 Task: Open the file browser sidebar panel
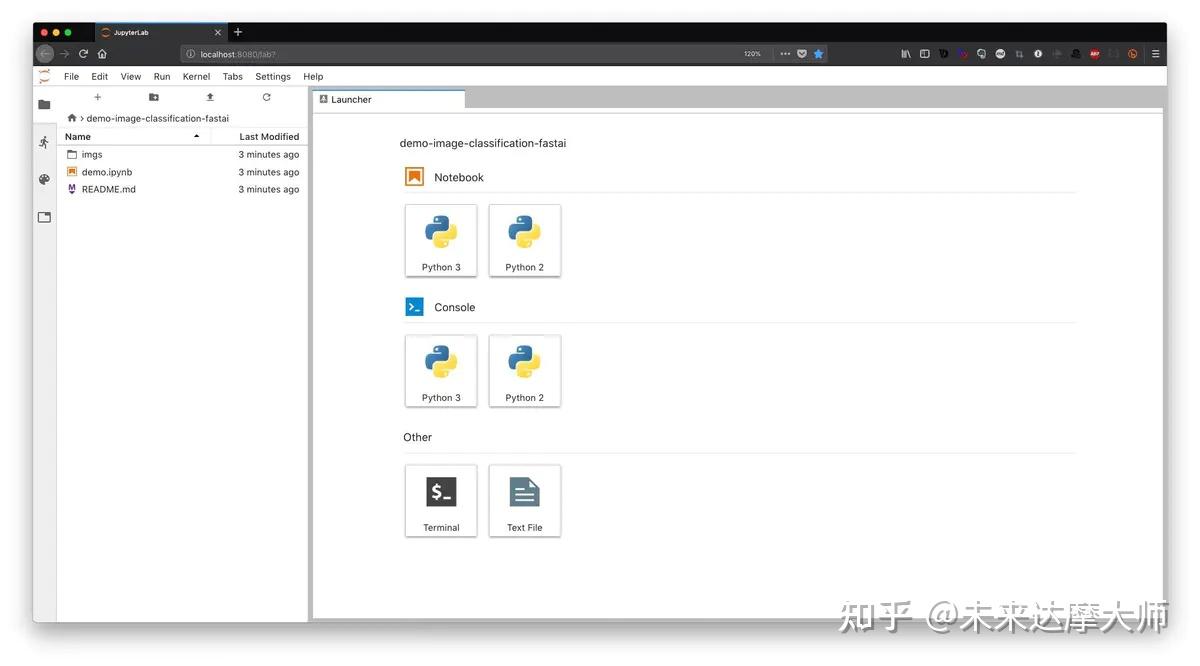[x=44, y=104]
